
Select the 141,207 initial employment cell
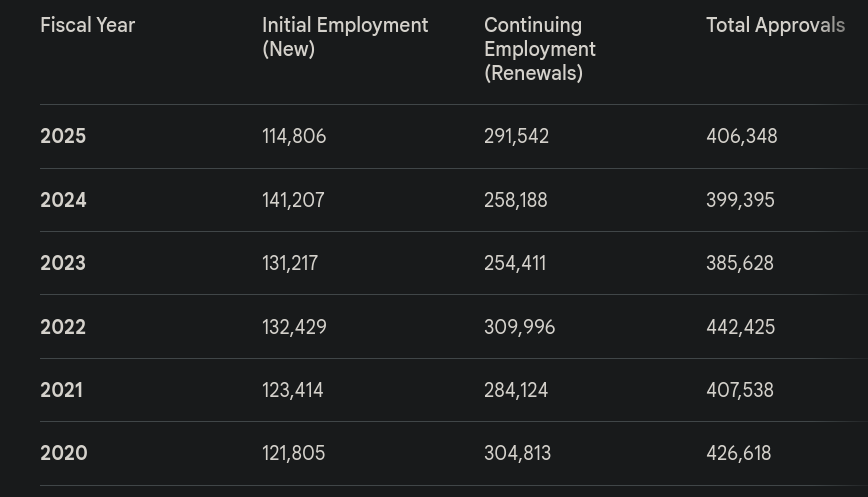293,200
